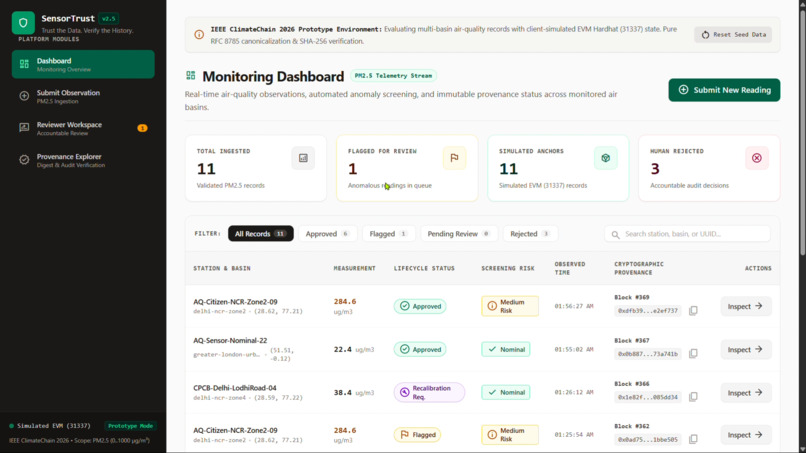Select the Rejected filter
This screenshot has height=453, width=806.
pos(530,233)
